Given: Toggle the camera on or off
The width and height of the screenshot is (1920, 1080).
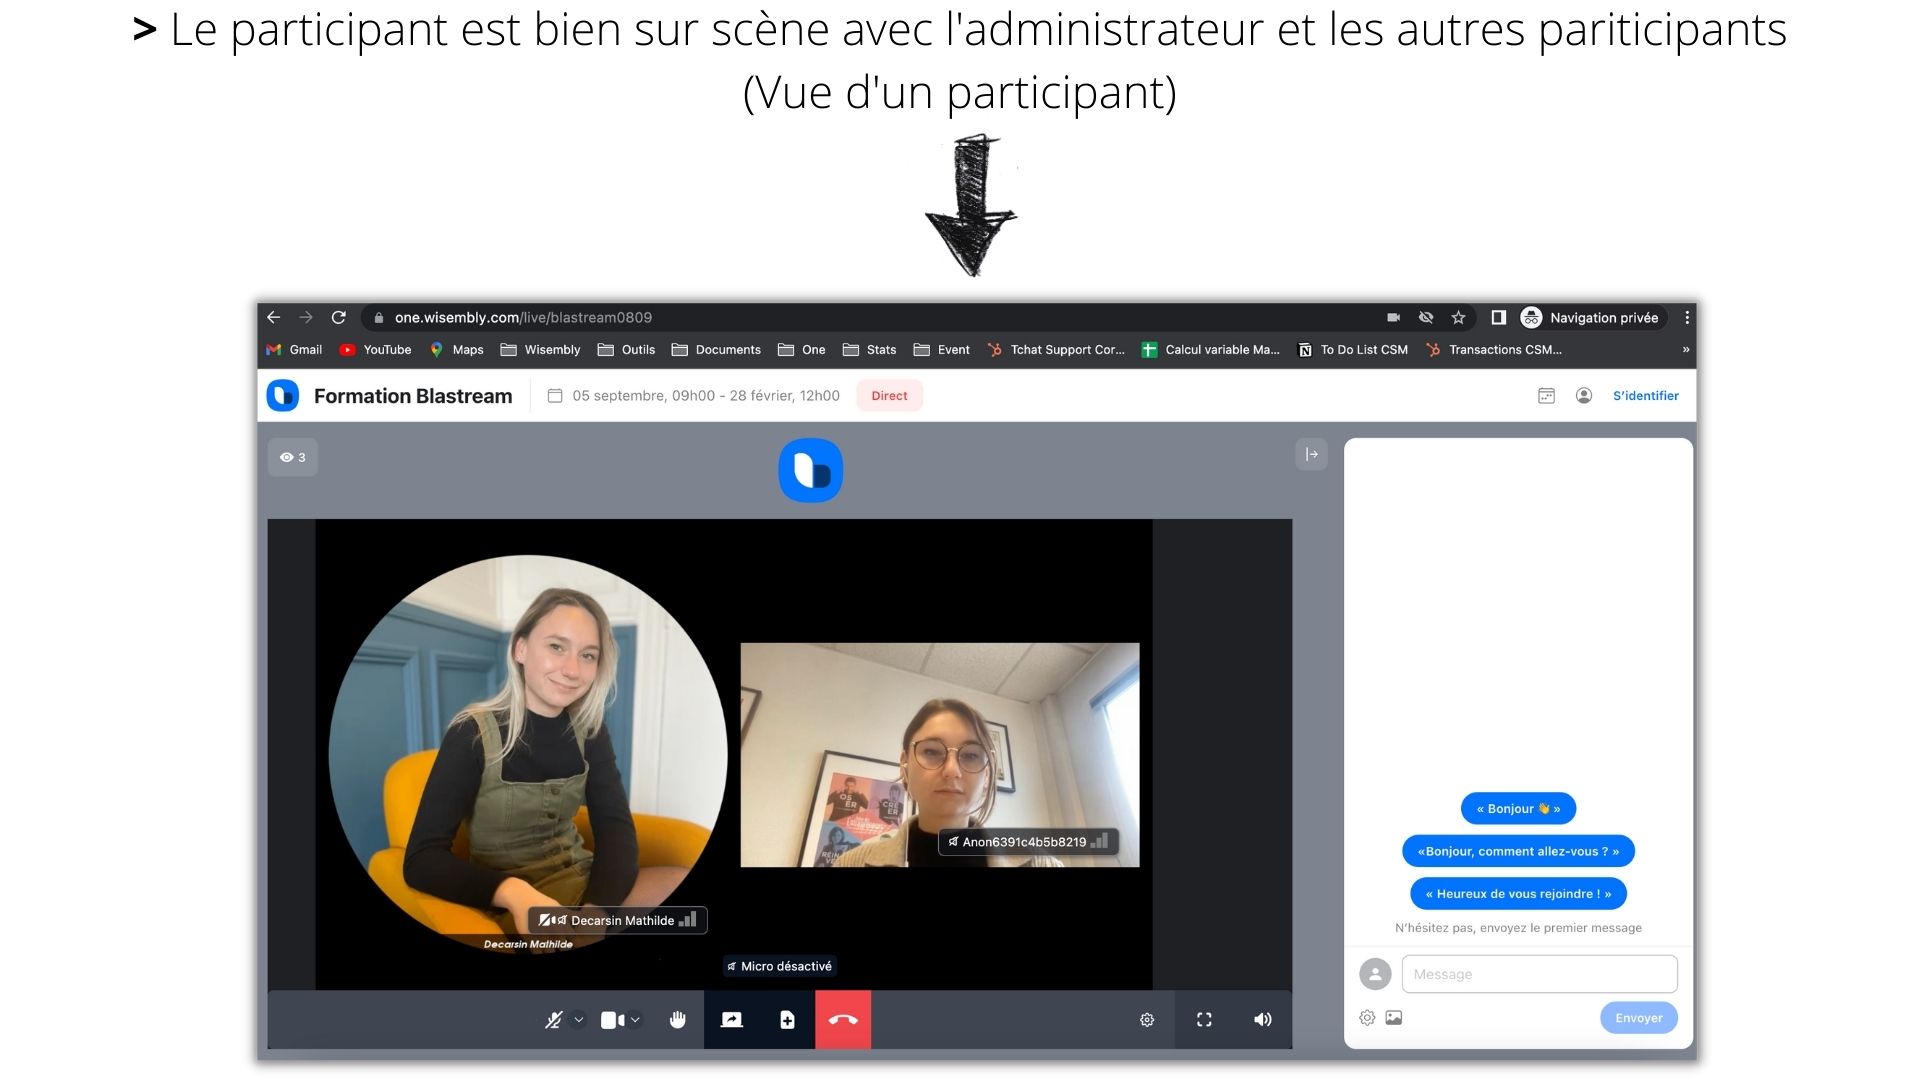Looking at the screenshot, I should point(611,1020).
